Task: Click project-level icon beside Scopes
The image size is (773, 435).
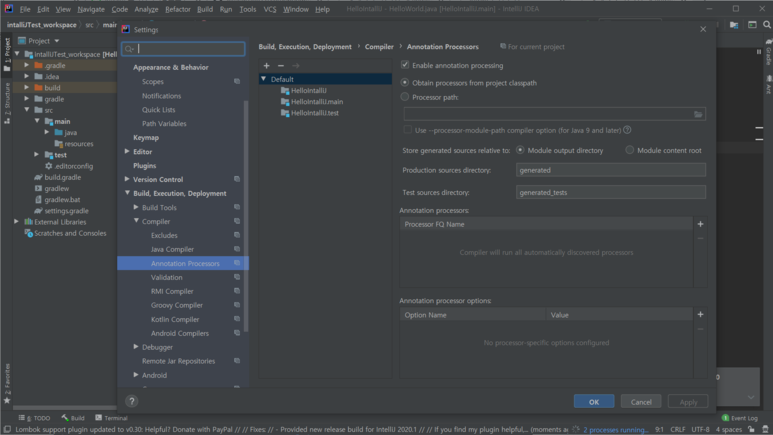Action: tap(237, 81)
